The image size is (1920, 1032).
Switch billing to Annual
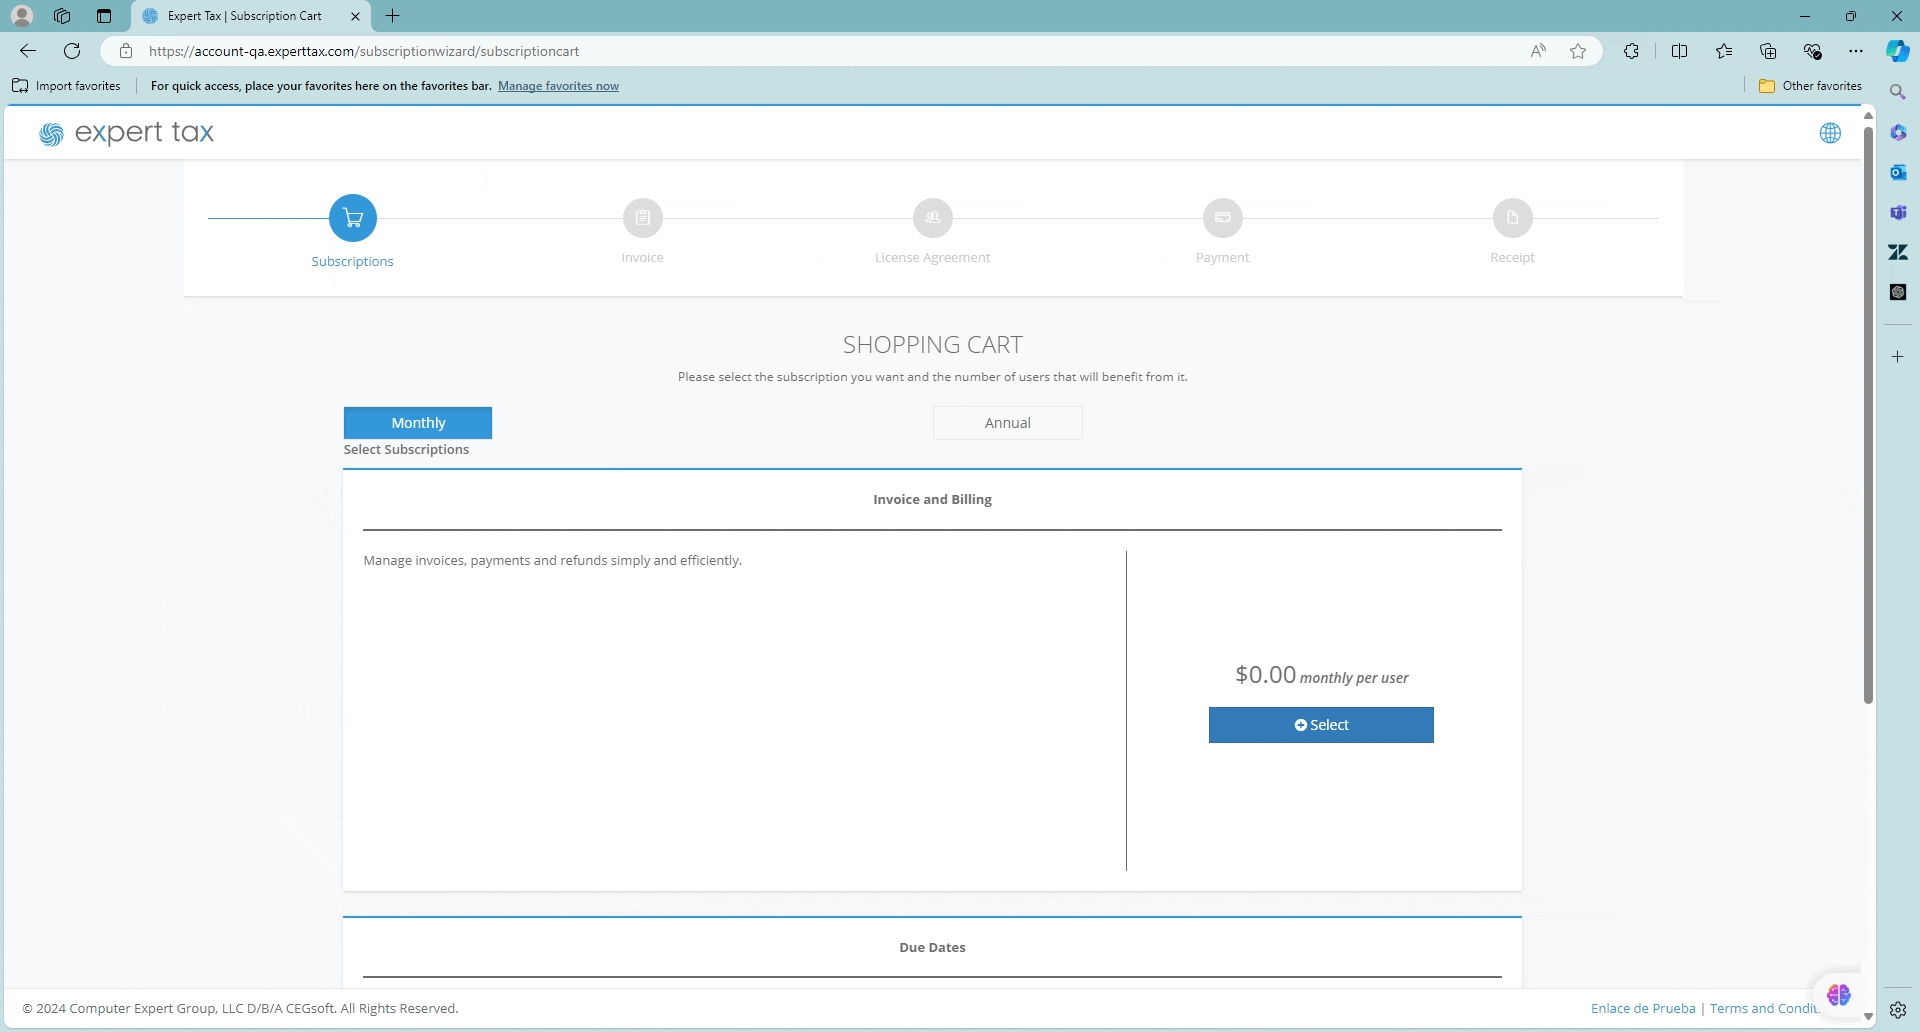tap(1007, 422)
